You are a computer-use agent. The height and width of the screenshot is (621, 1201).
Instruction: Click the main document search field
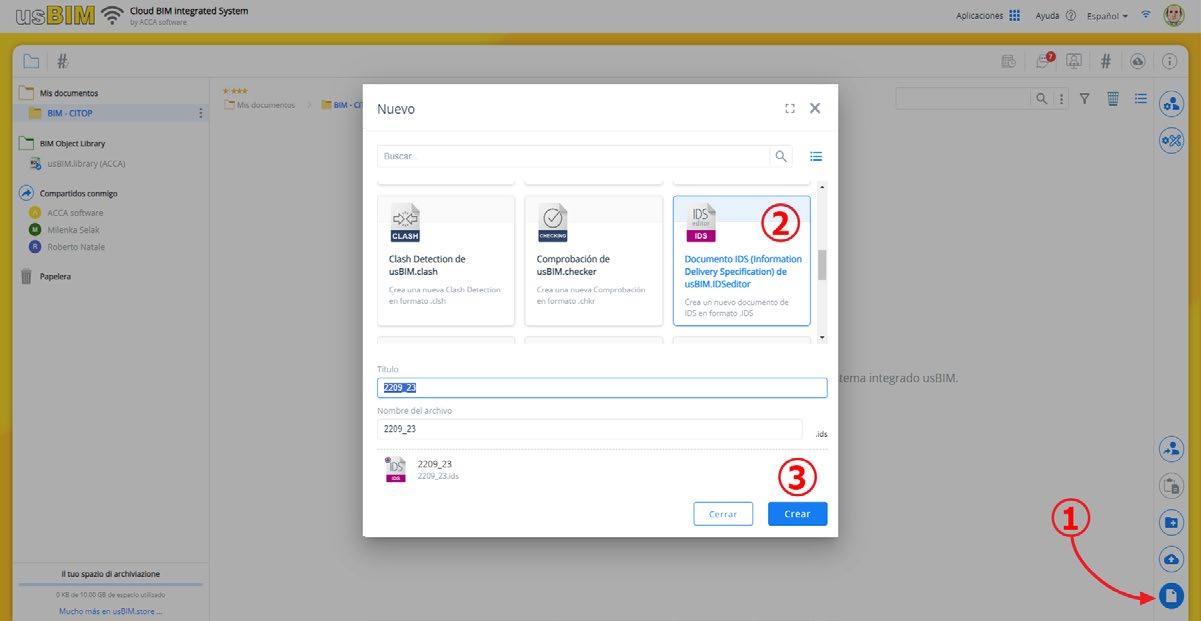coord(963,98)
